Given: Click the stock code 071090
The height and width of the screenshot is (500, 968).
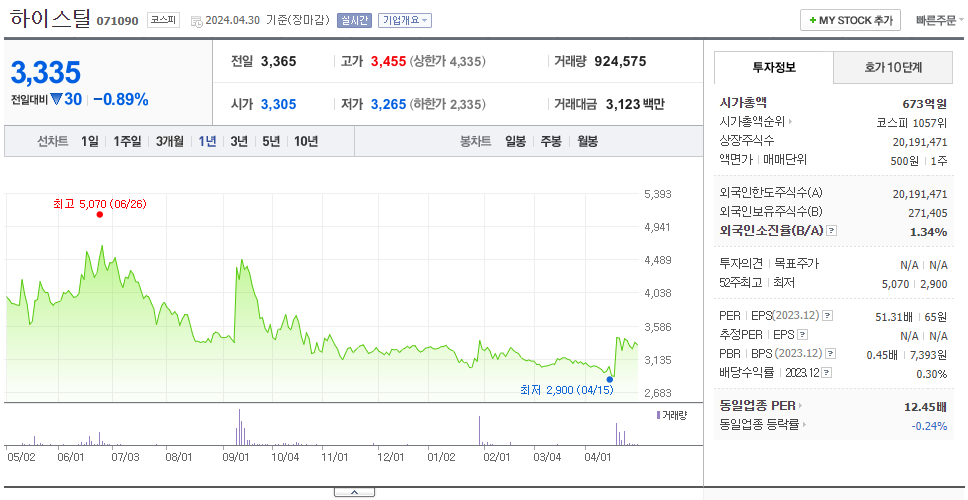Looking at the screenshot, I should (117, 22).
